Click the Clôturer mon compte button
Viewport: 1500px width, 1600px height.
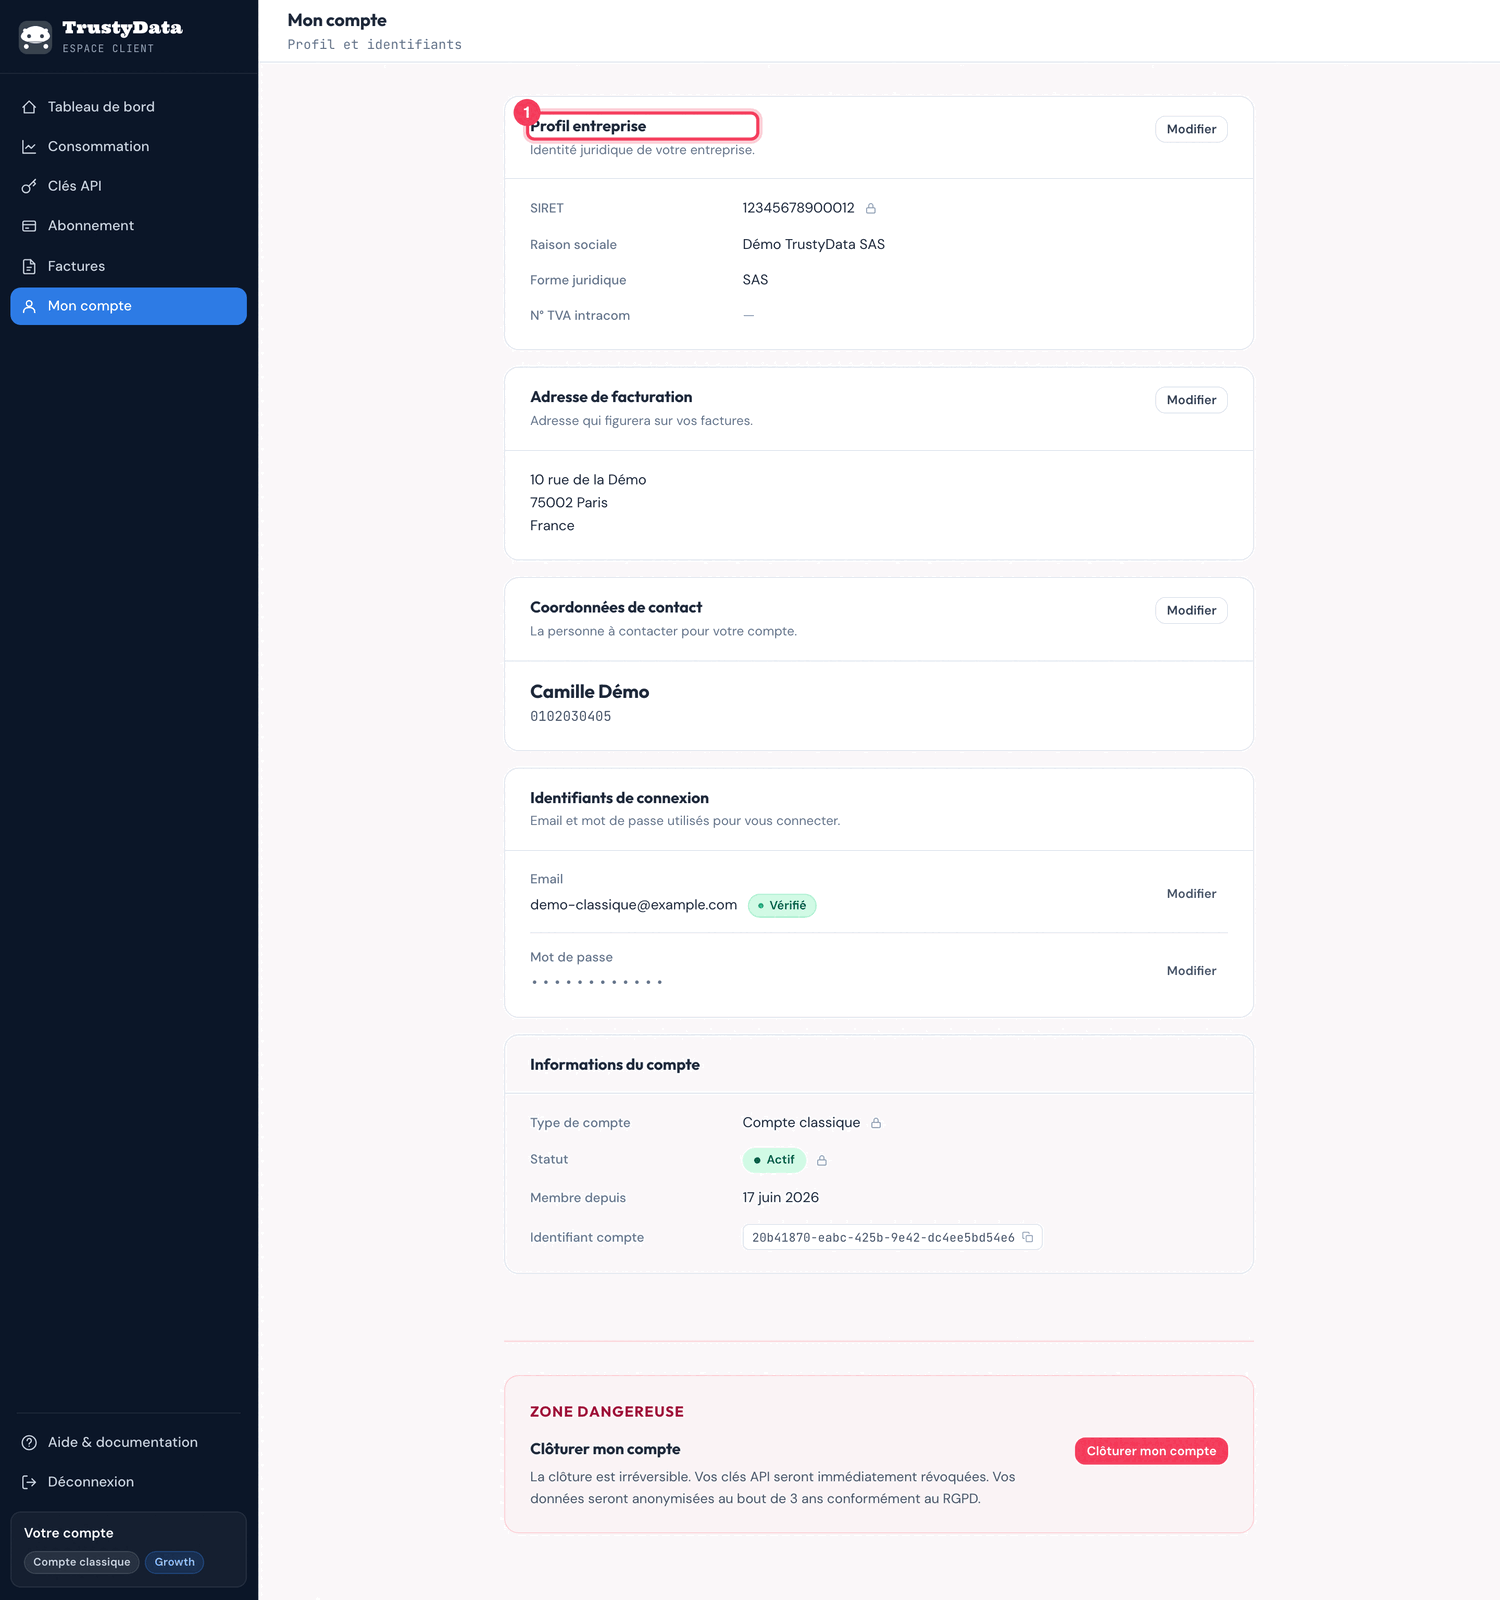(x=1151, y=1451)
